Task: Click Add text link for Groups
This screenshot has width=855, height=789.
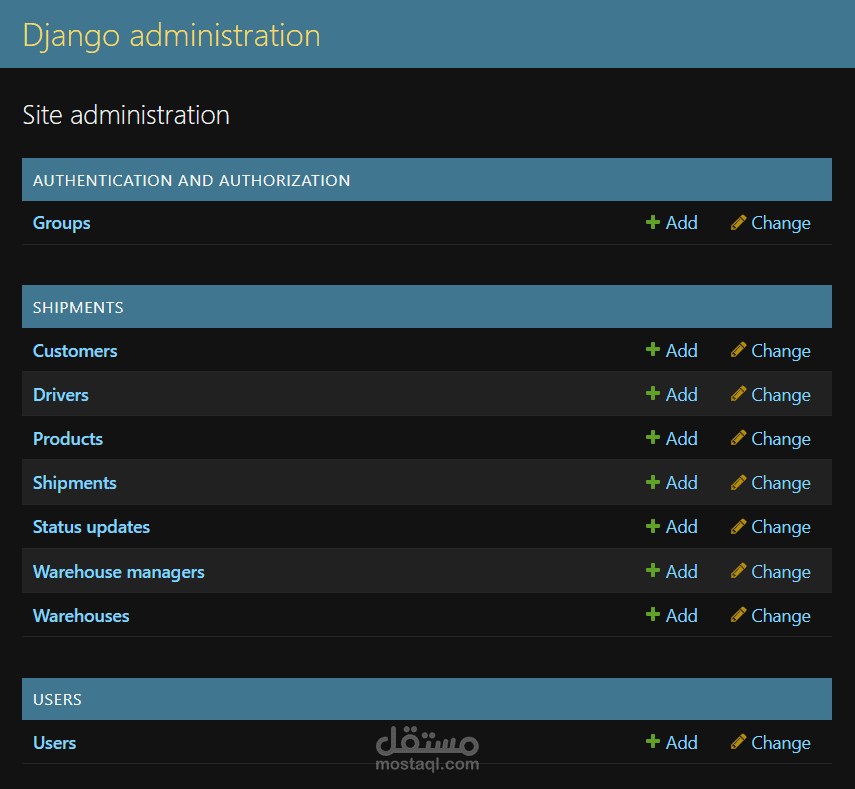Action: tap(682, 222)
